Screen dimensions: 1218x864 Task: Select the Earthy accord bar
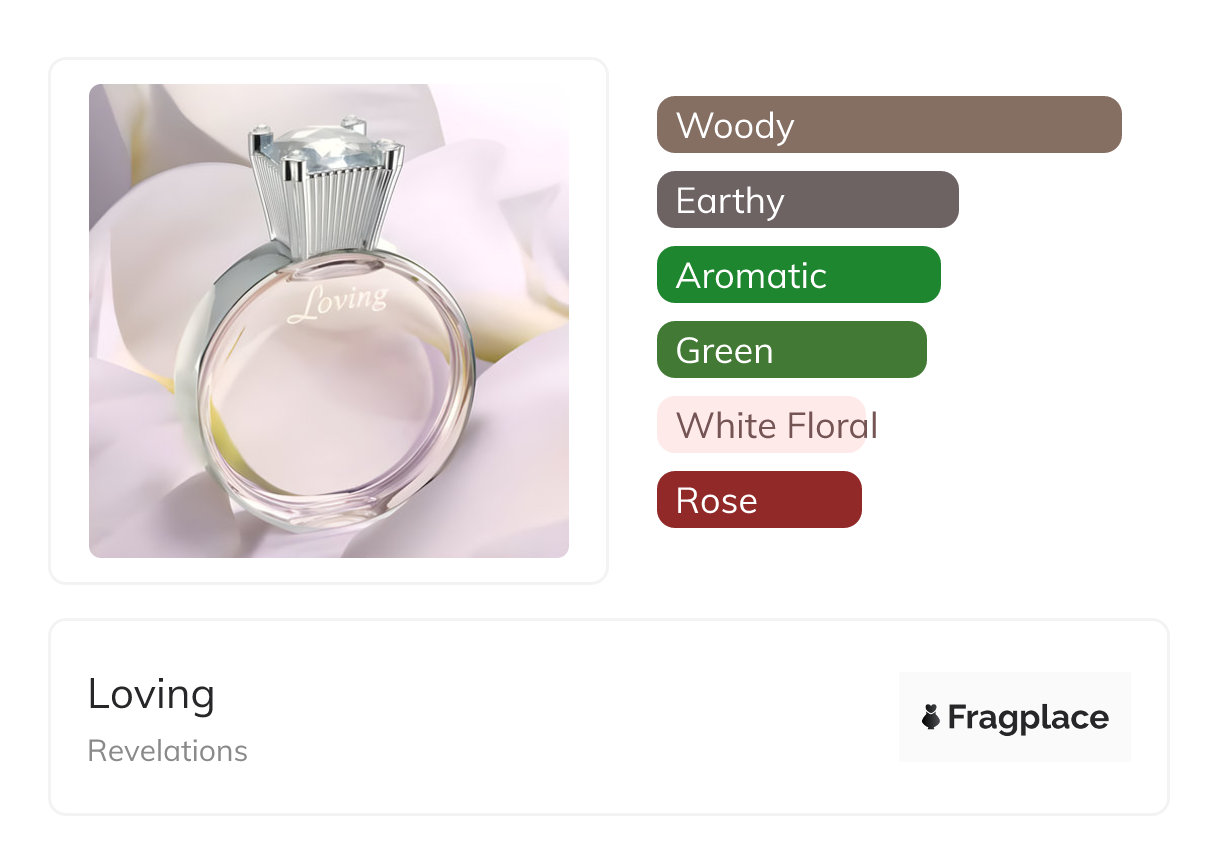[807, 200]
